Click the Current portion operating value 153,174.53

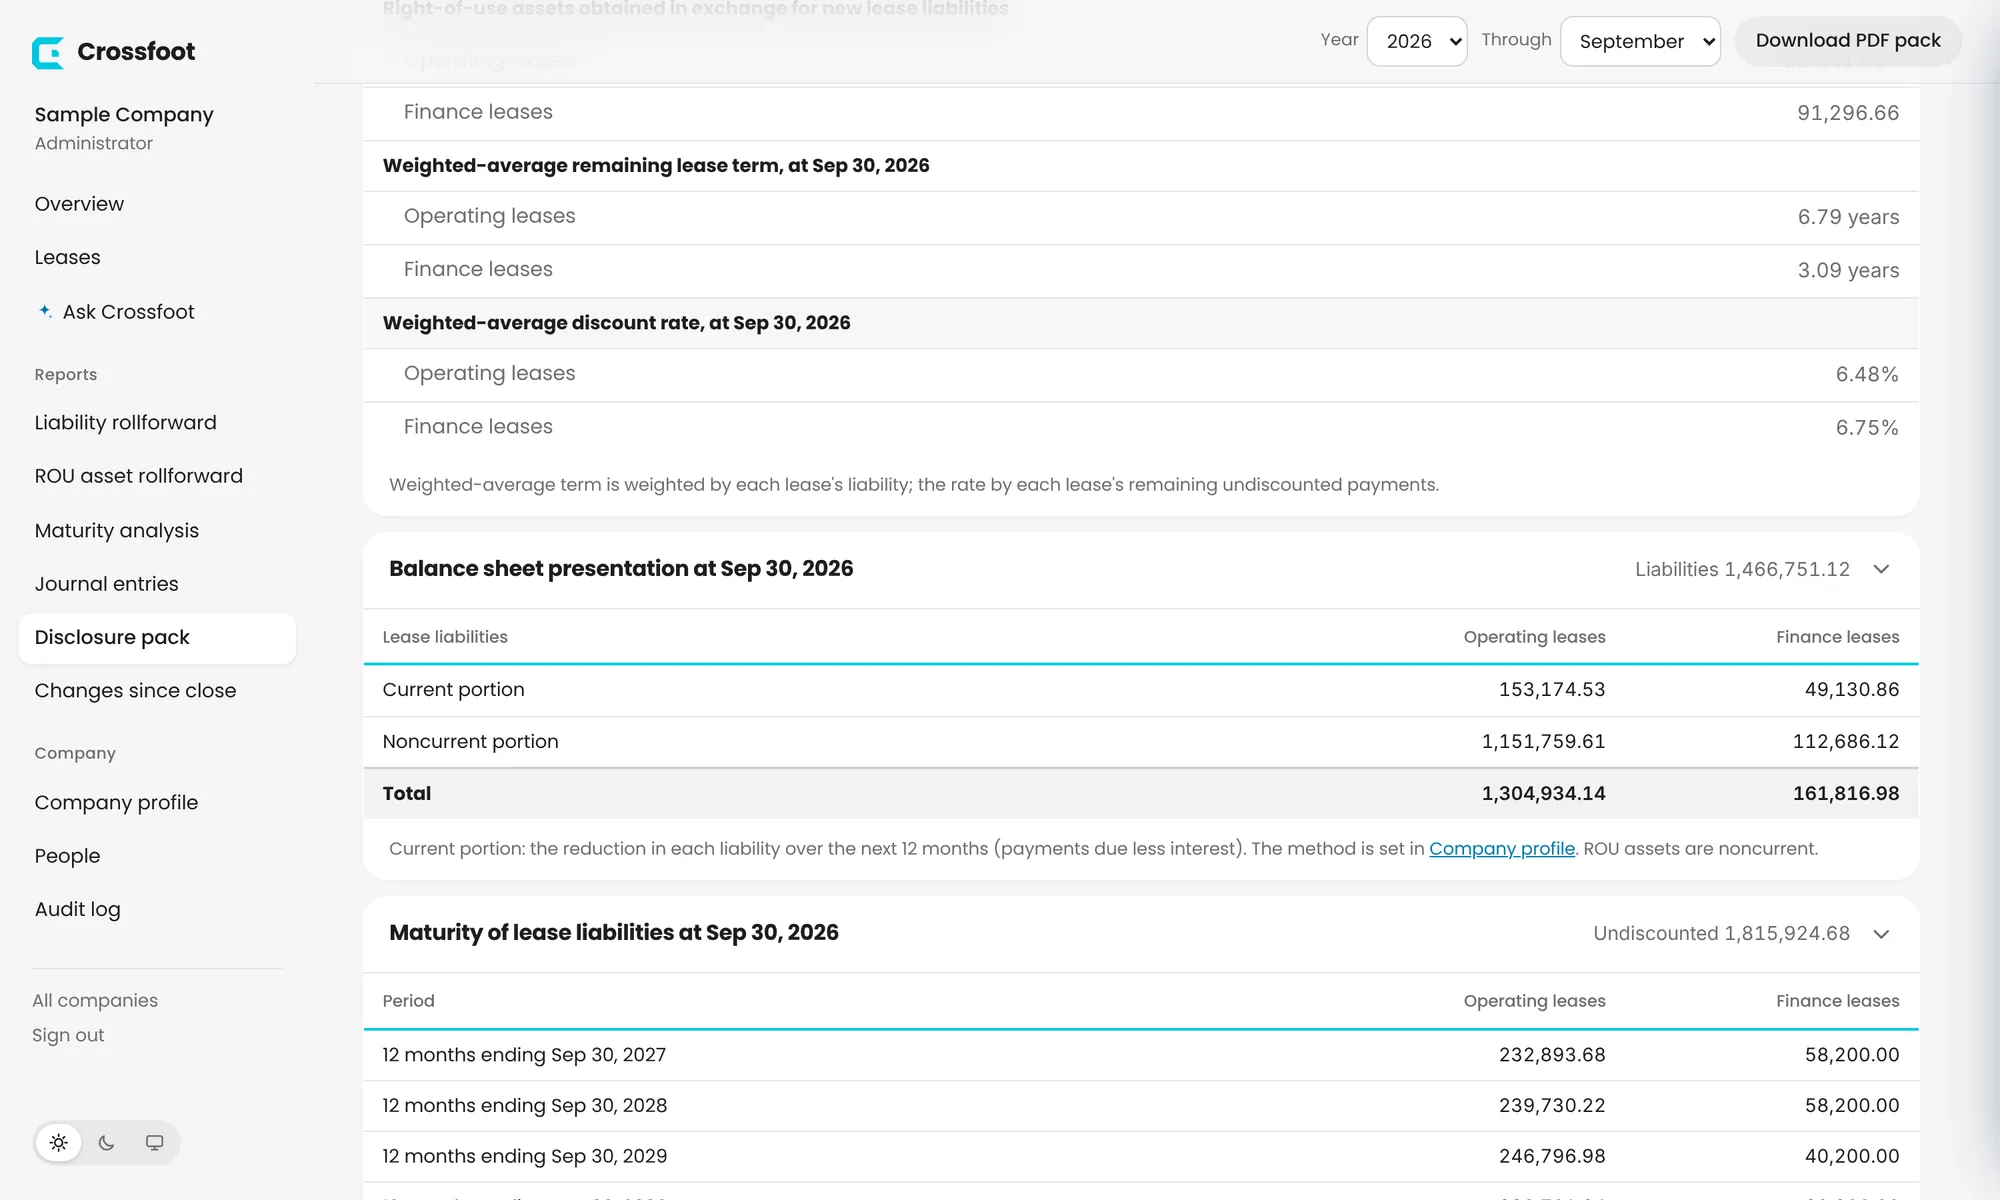[1552, 690]
